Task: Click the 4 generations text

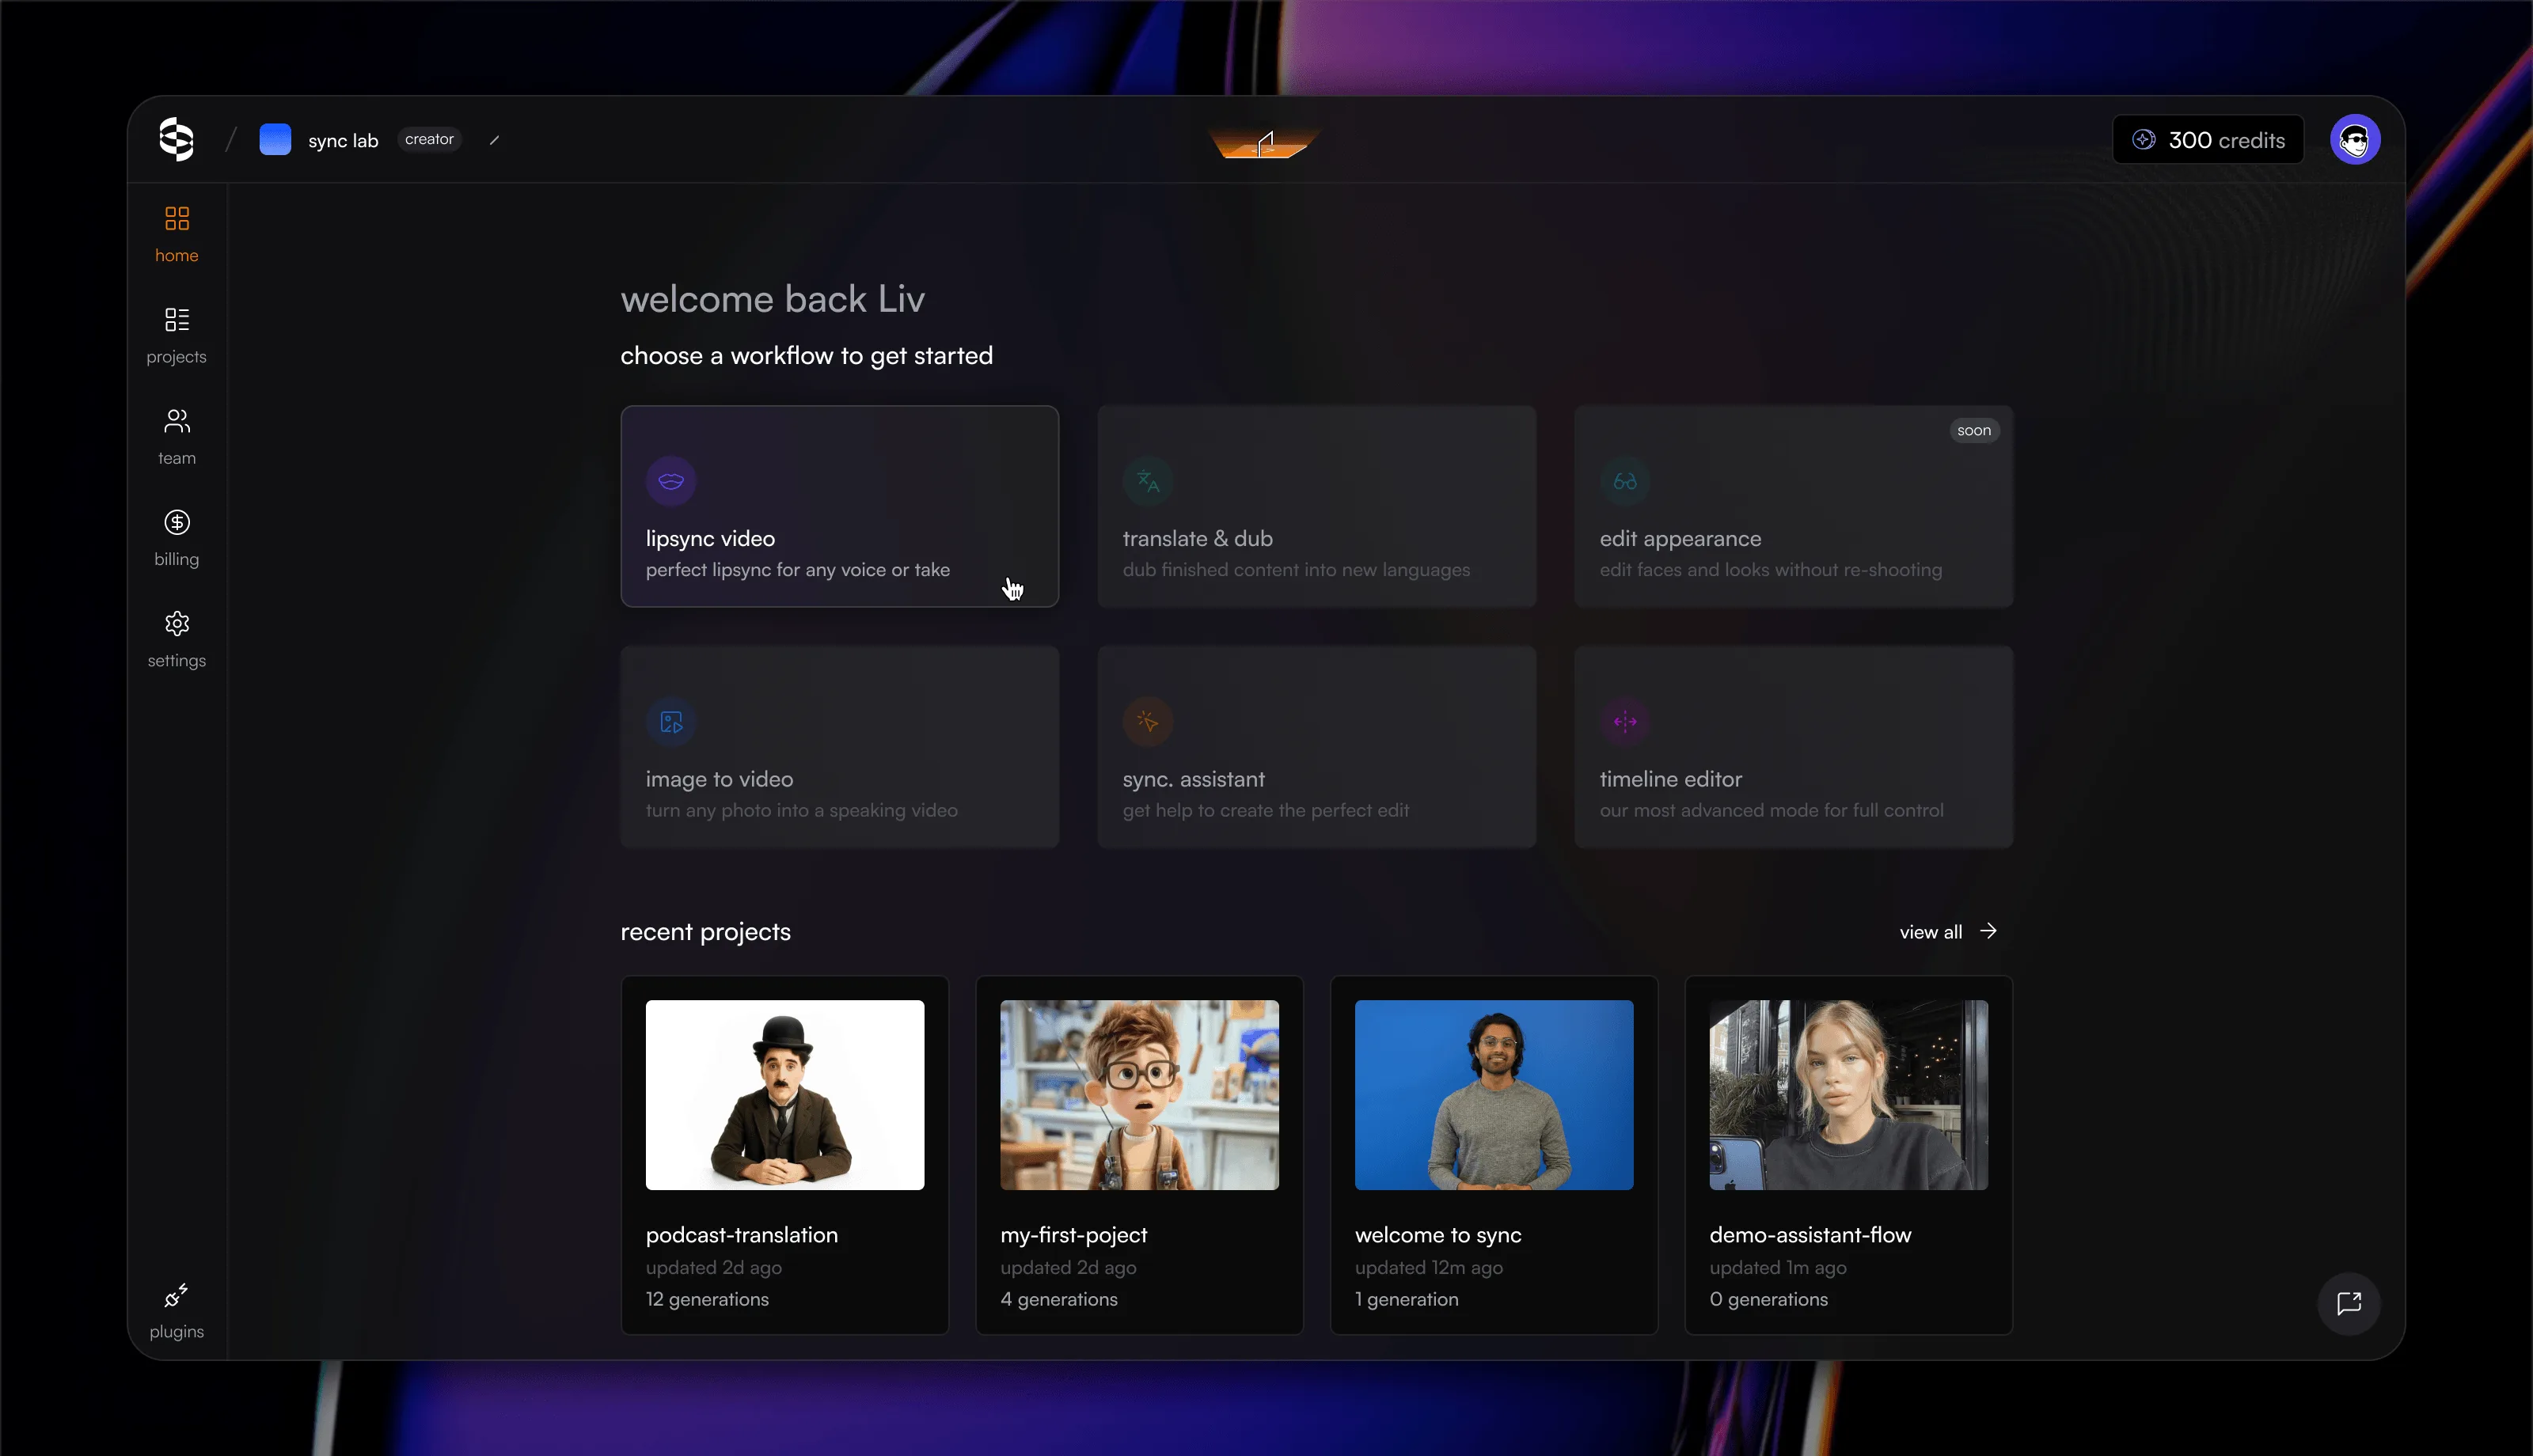Action: tap(1059, 1299)
